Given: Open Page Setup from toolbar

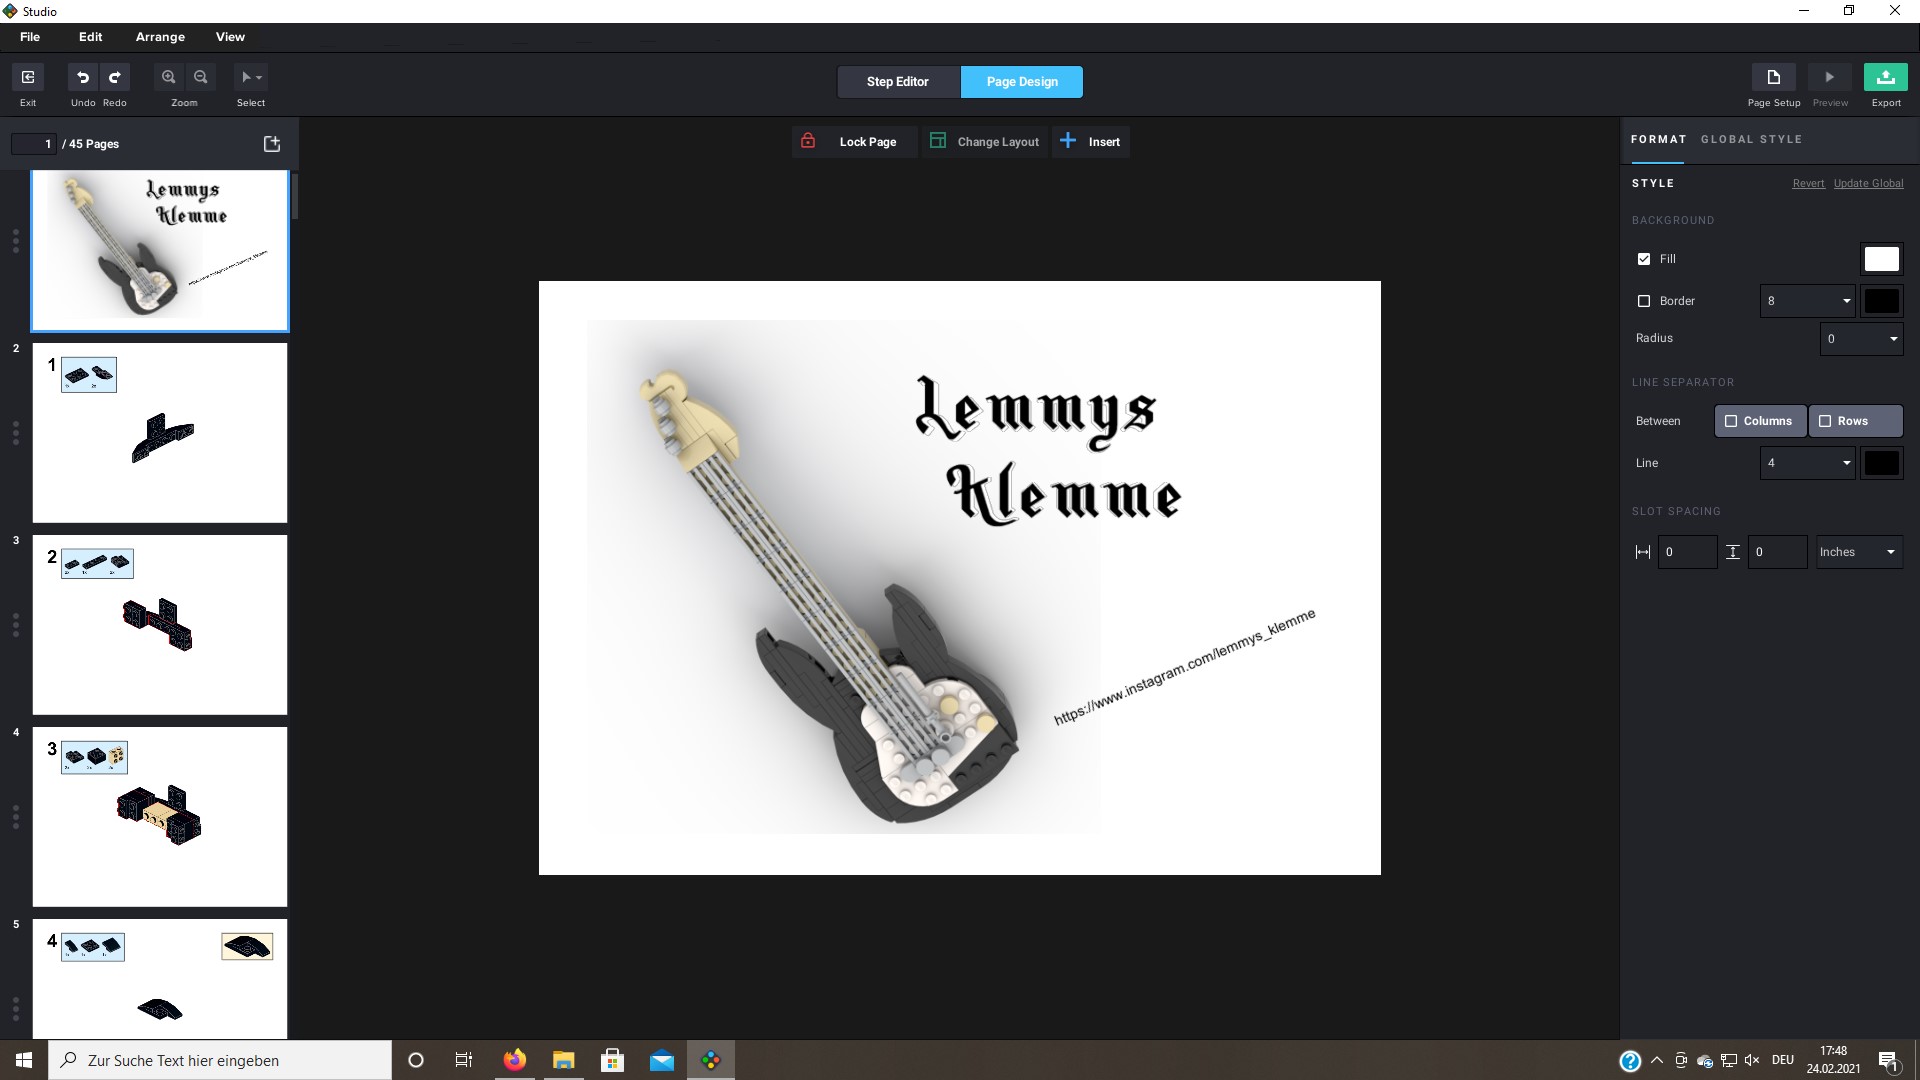Looking at the screenshot, I should (x=1773, y=78).
